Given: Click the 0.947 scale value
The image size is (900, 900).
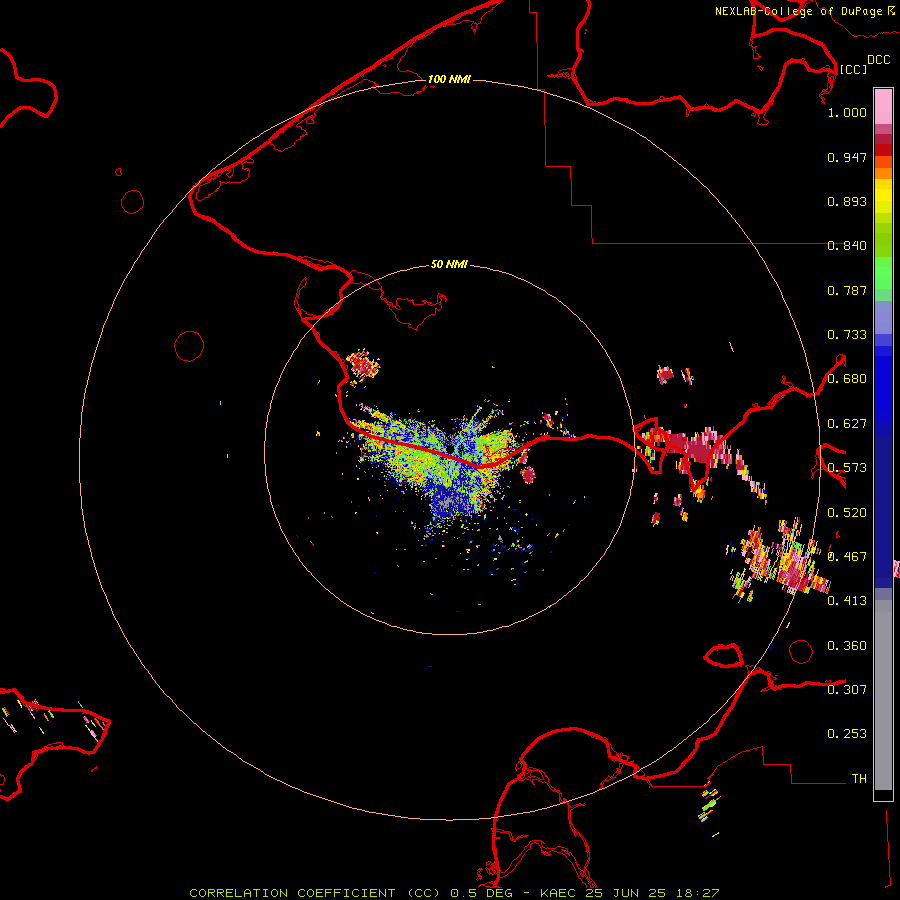Looking at the screenshot, I should 847,157.
